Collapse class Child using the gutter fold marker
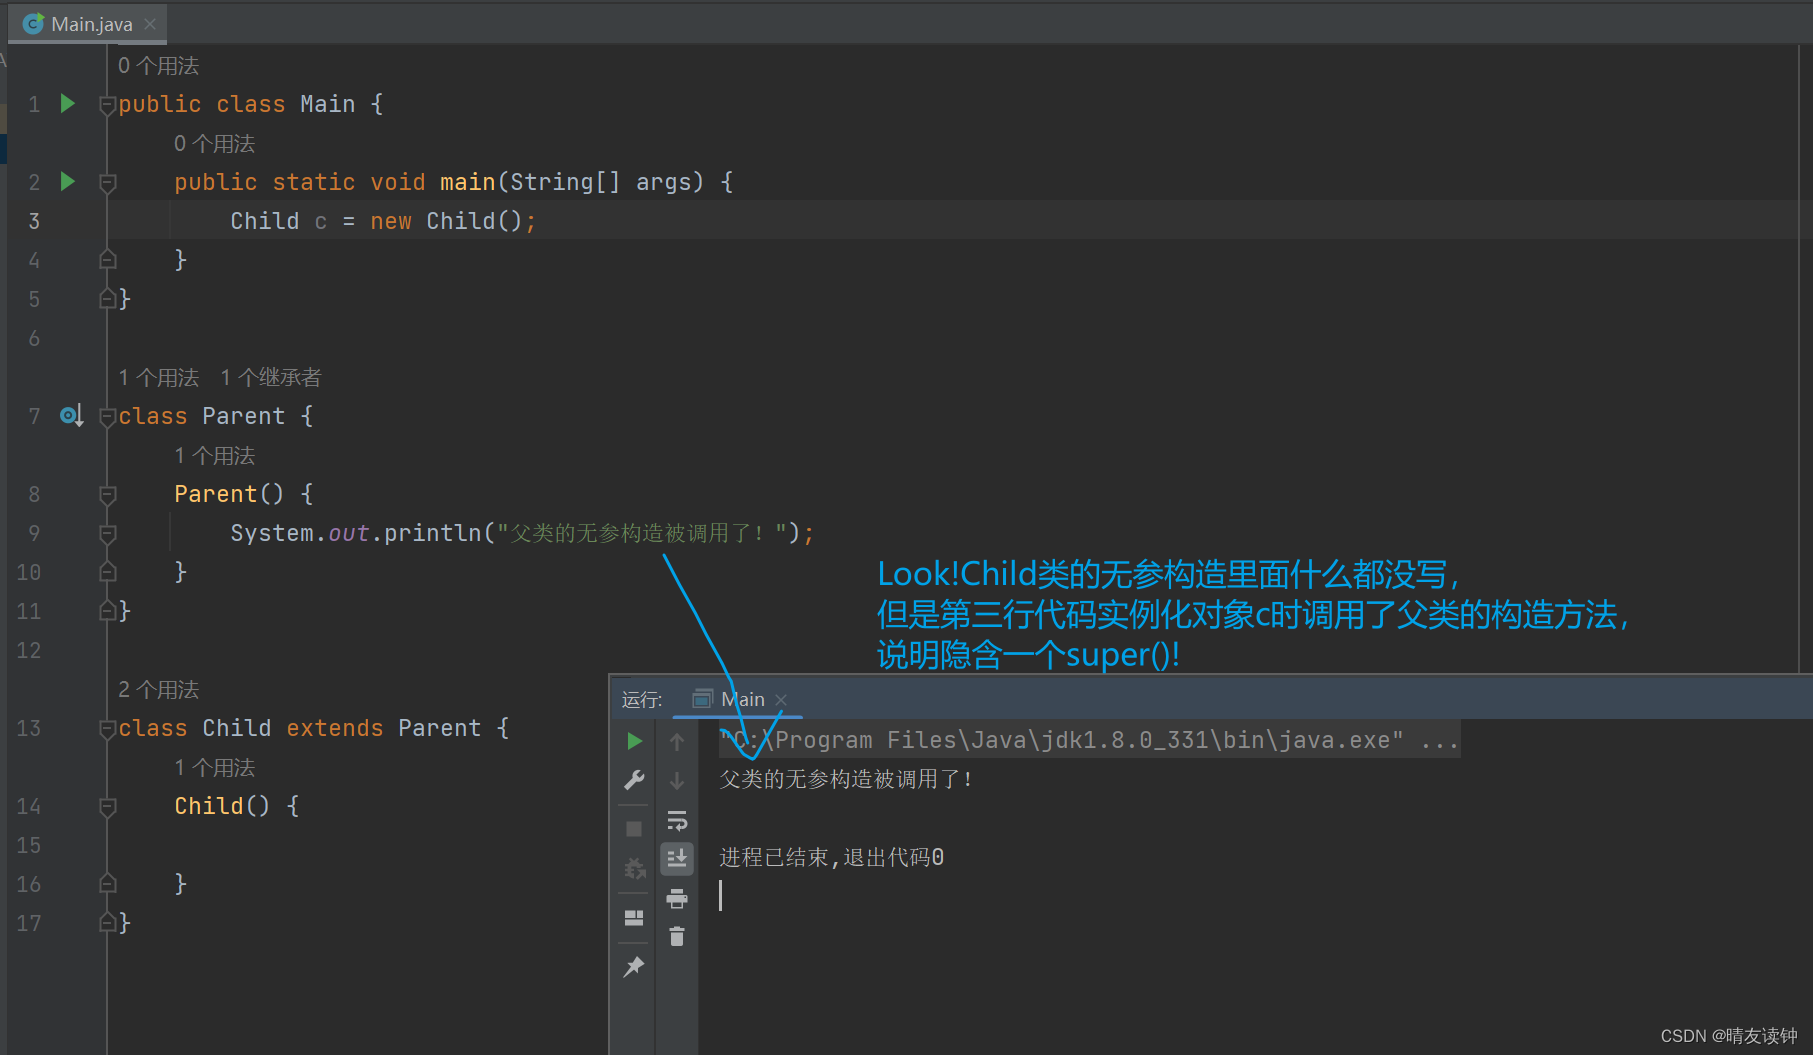The height and width of the screenshot is (1055, 1813). click(x=107, y=727)
